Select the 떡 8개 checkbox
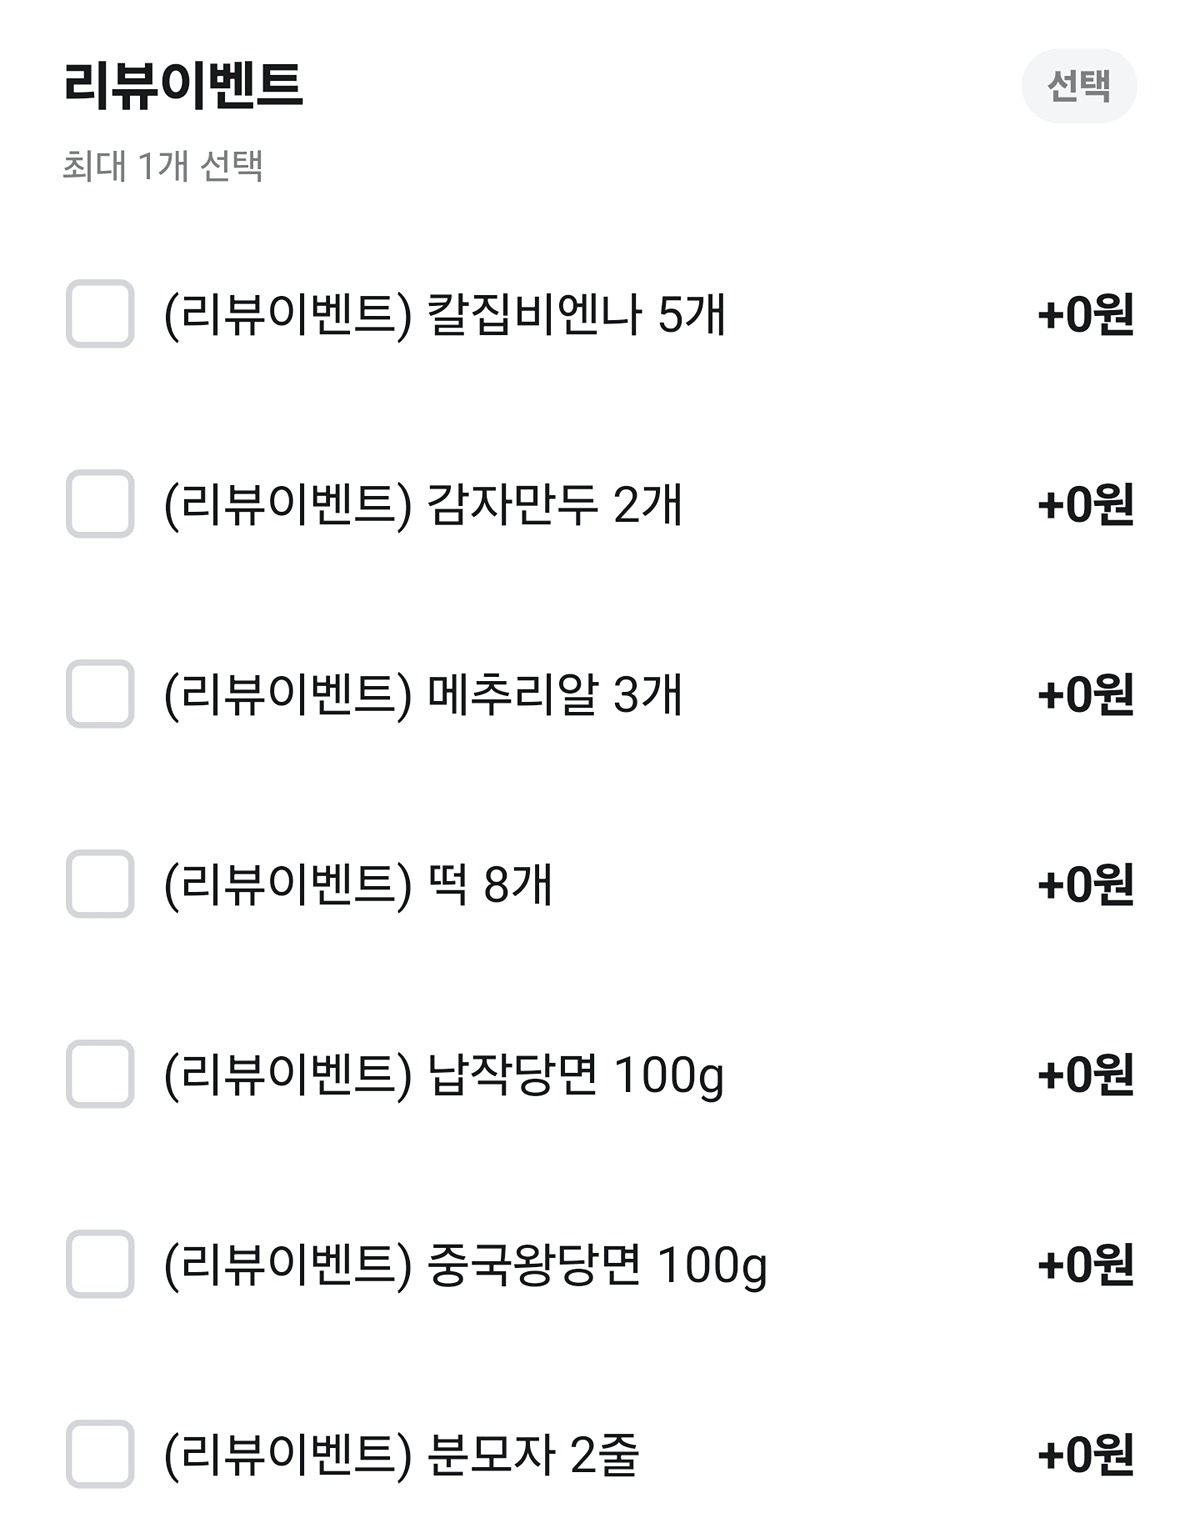The image size is (1200, 1528). pos(100,884)
